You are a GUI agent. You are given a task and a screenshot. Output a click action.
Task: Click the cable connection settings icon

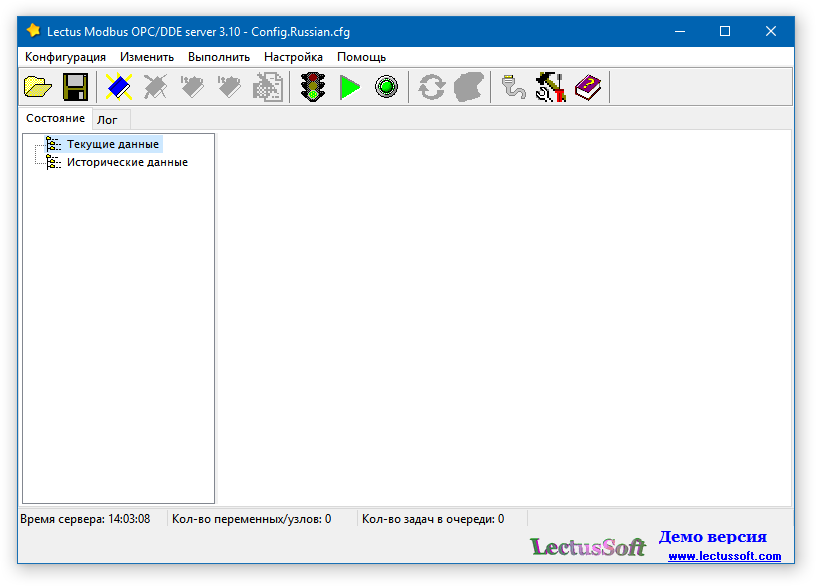coord(513,87)
